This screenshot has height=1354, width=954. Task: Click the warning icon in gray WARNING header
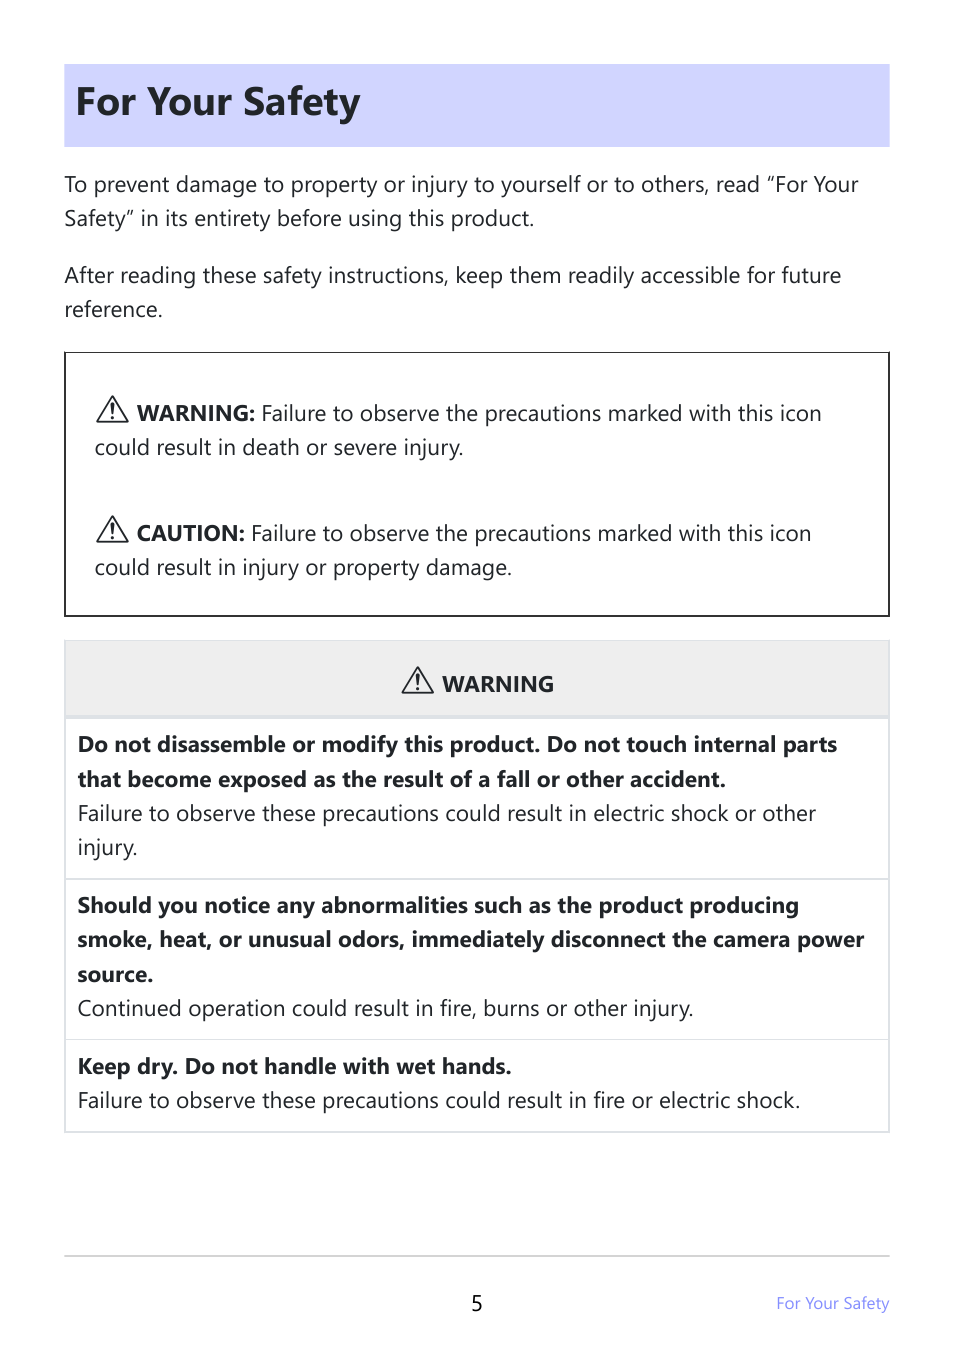pos(417,681)
